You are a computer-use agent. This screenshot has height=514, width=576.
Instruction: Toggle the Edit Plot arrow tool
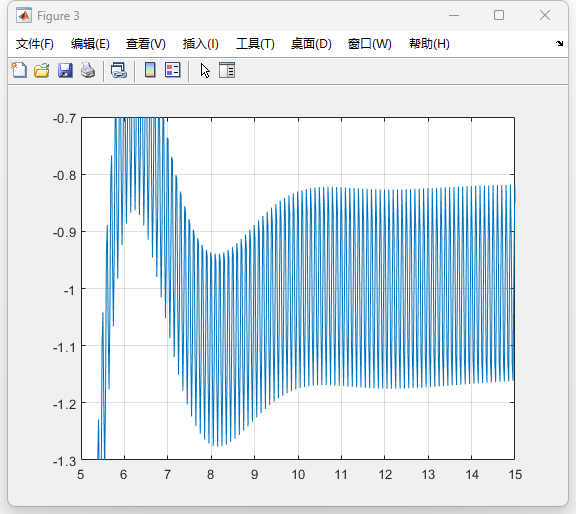pos(205,71)
